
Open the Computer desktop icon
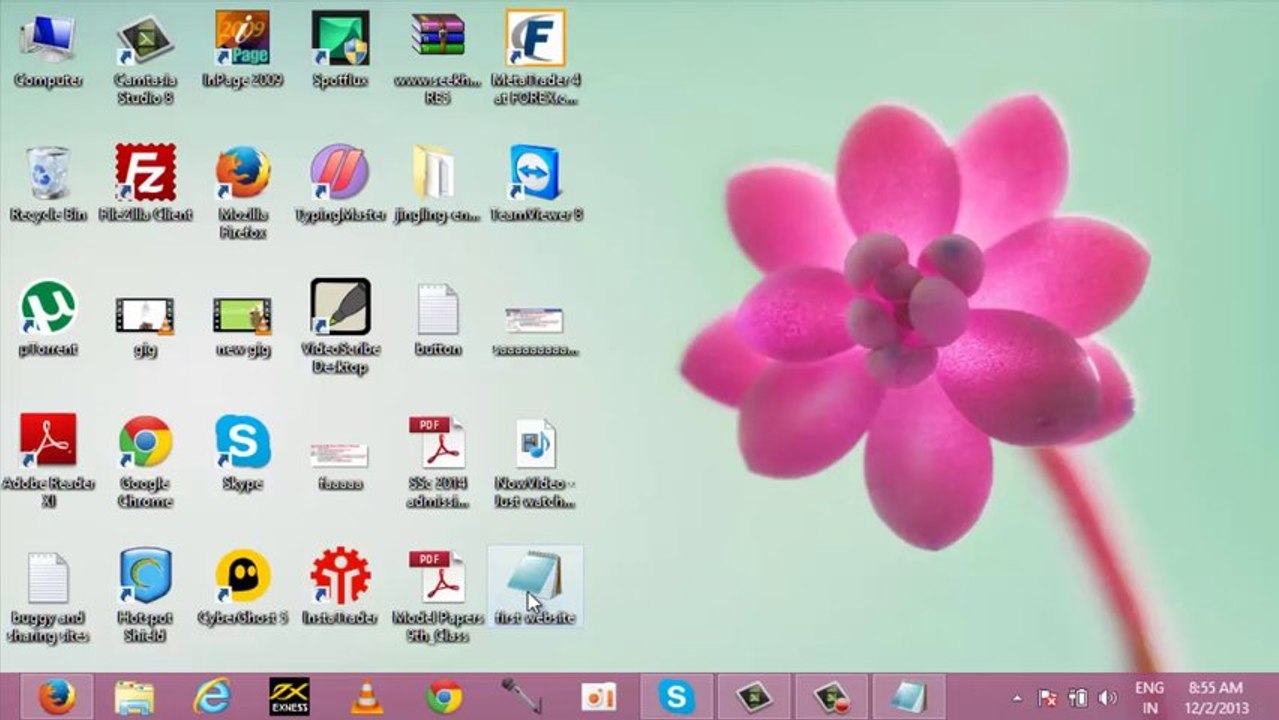click(47, 50)
